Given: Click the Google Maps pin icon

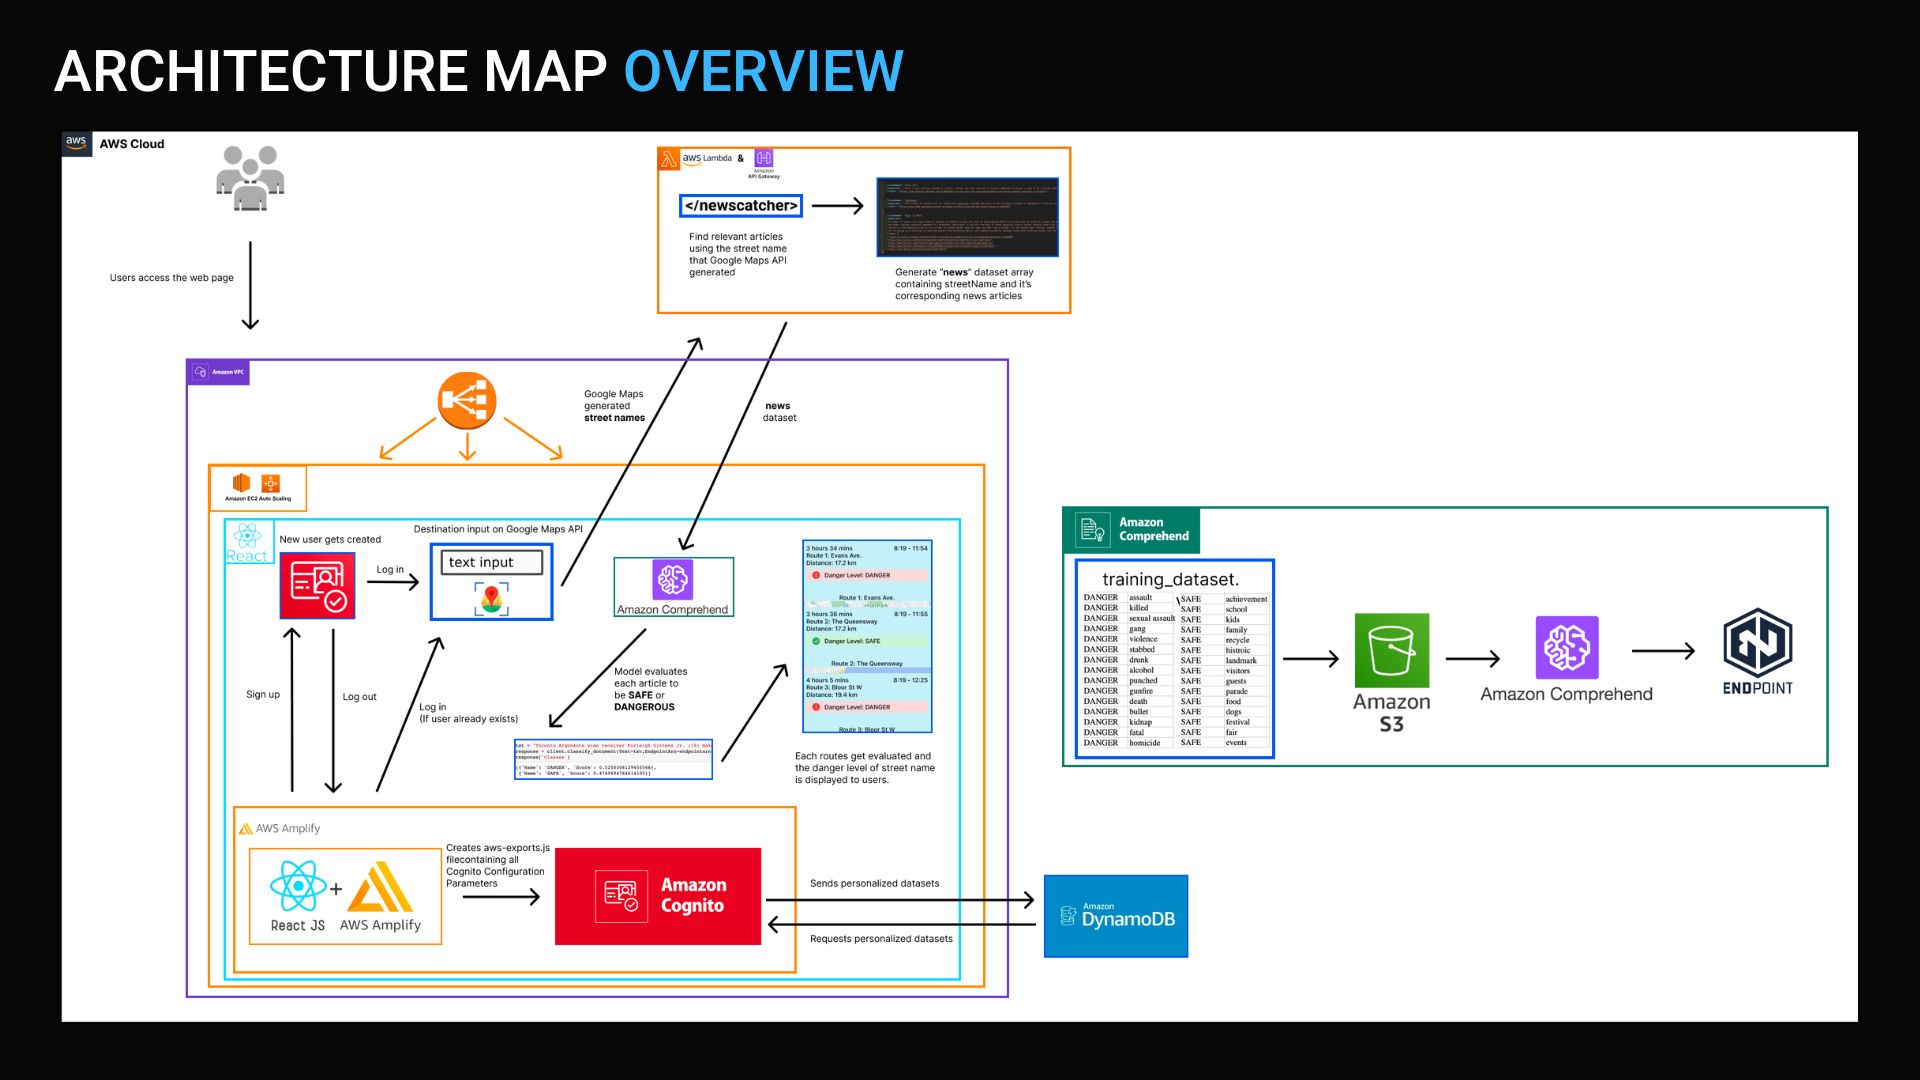Looking at the screenshot, I should coord(491,598).
